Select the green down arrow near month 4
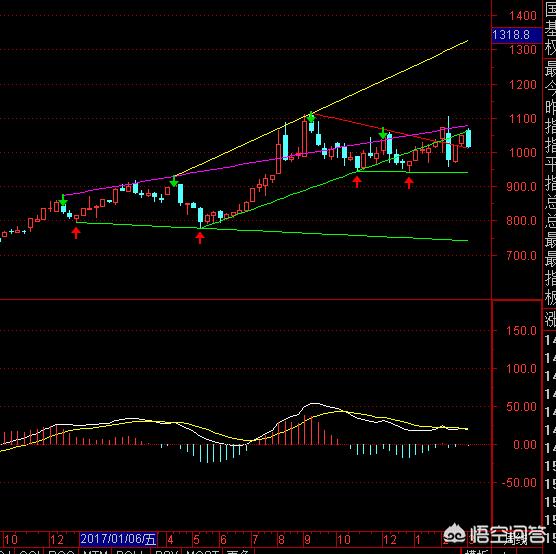Image resolution: width=556 pixels, height=554 pixels. [174, 181]
